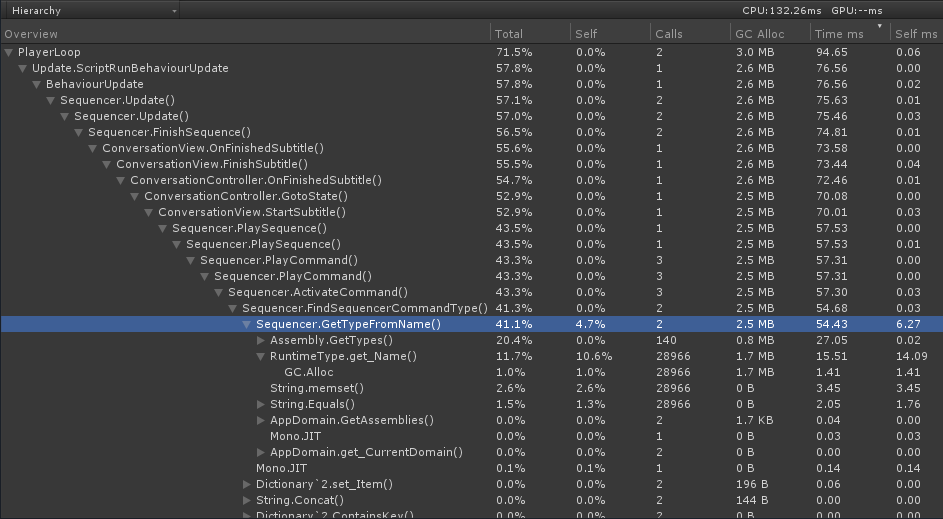Expand AppDomain.GetAssemblies() entry
Viewport: 943px width, 519px height.
(x=260, y=420)
